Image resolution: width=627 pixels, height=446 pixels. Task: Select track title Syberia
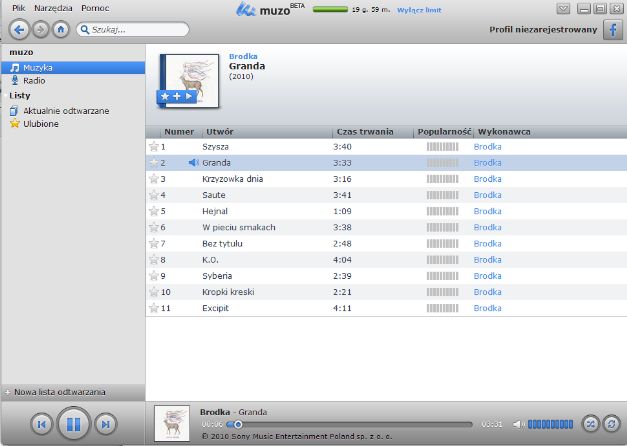coord(217,276)
